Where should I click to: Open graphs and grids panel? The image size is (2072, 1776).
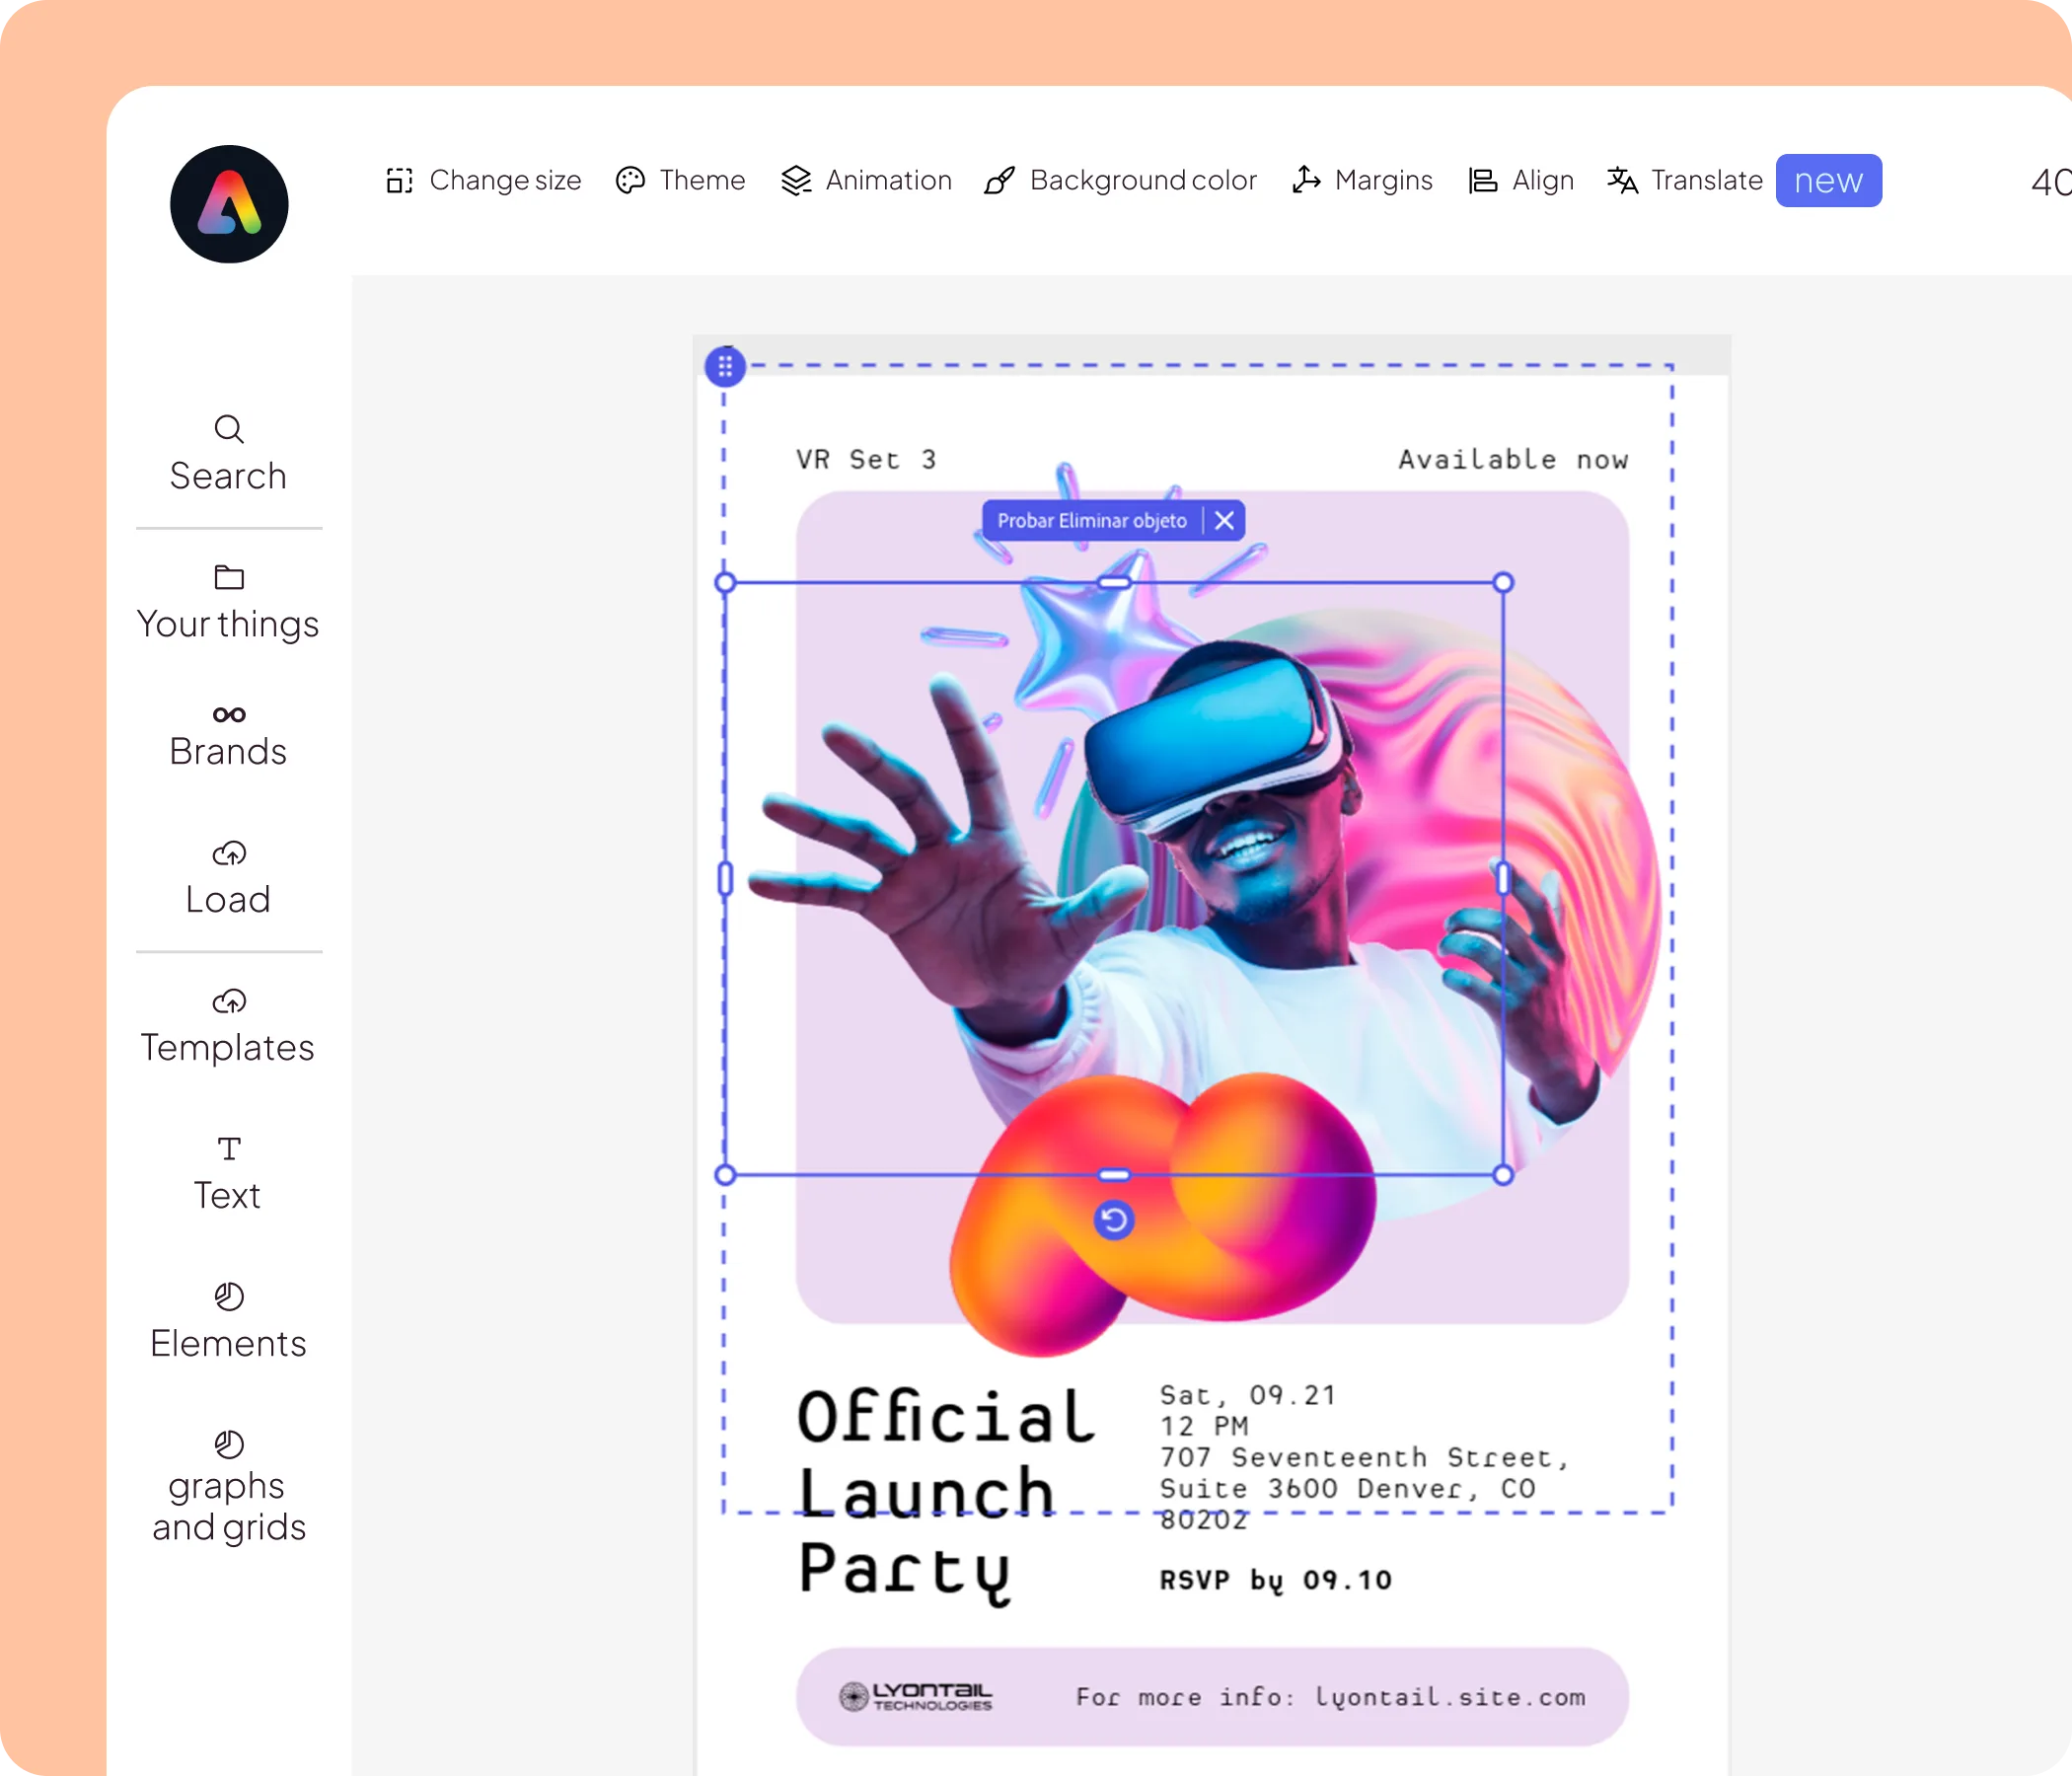click(x=228, y=1486)
